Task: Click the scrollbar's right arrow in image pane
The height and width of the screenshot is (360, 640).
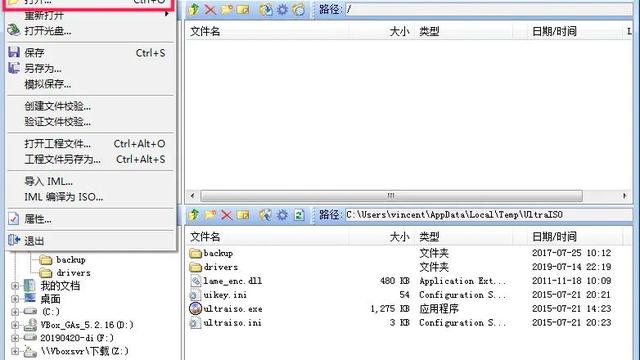Action: click(x=624, y=196)
